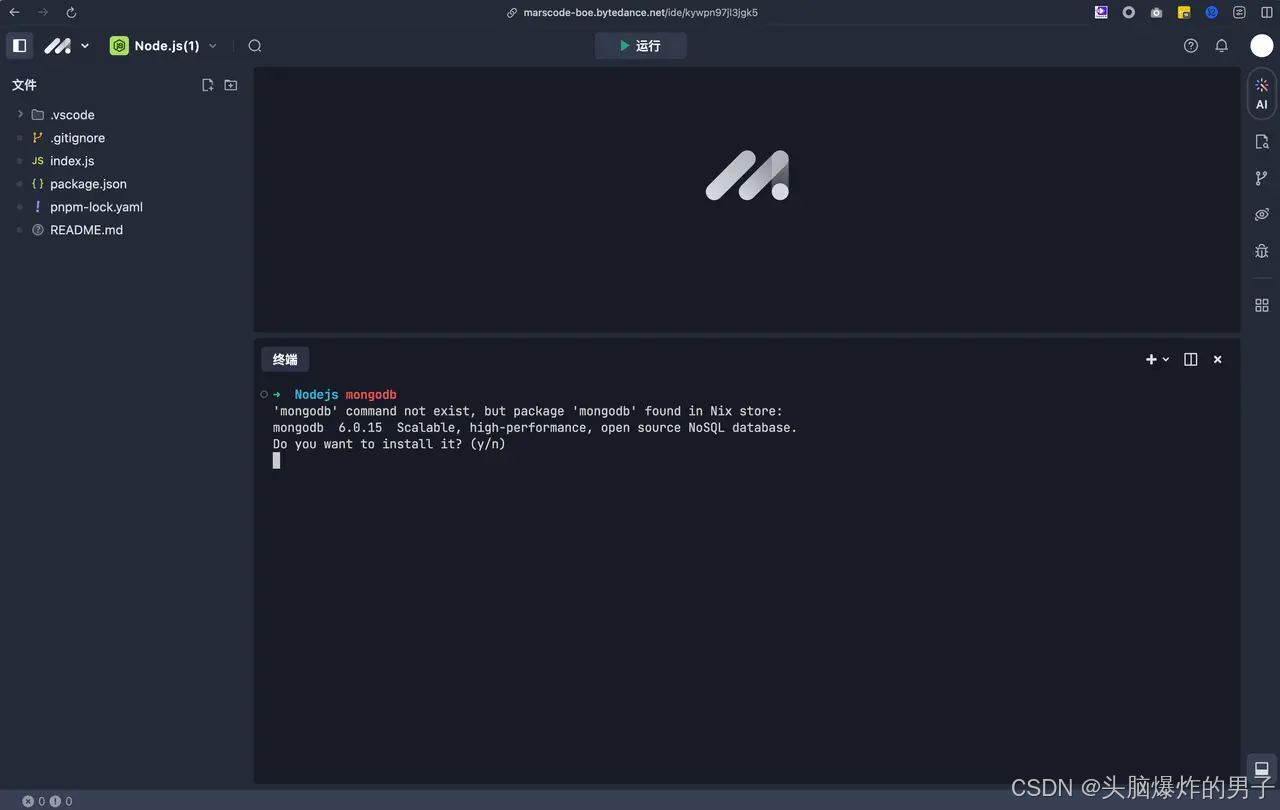Open the source control (git) panel
The height and width of the screenshot is (810, 1280).
[1261, 177]
